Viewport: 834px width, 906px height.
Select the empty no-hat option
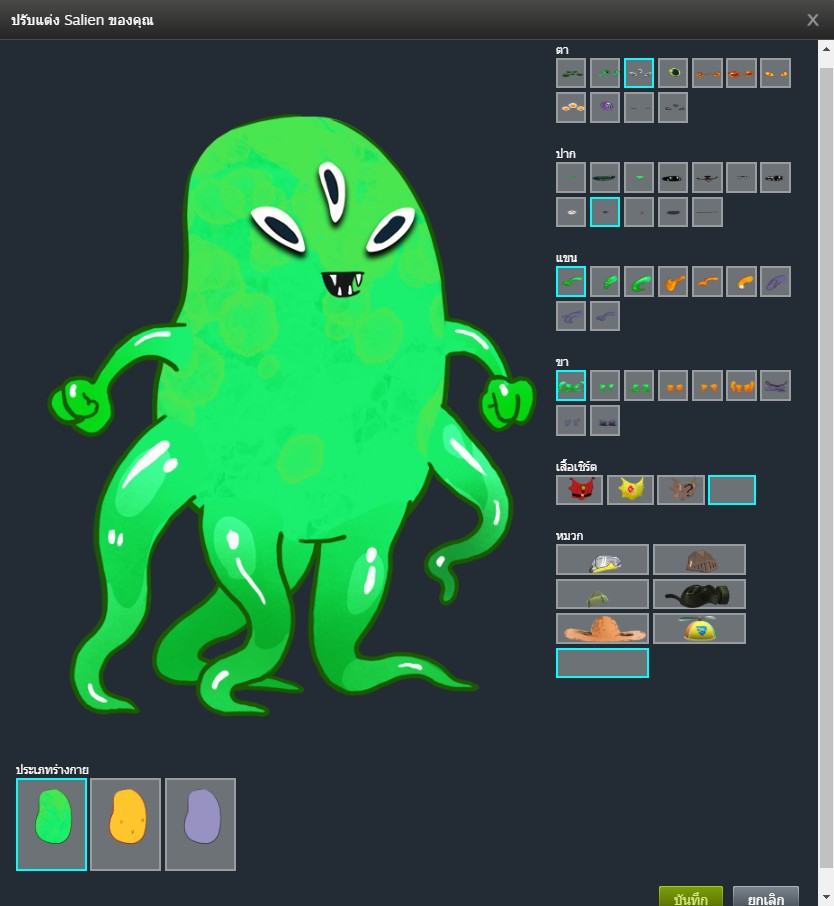coord(602,663)
